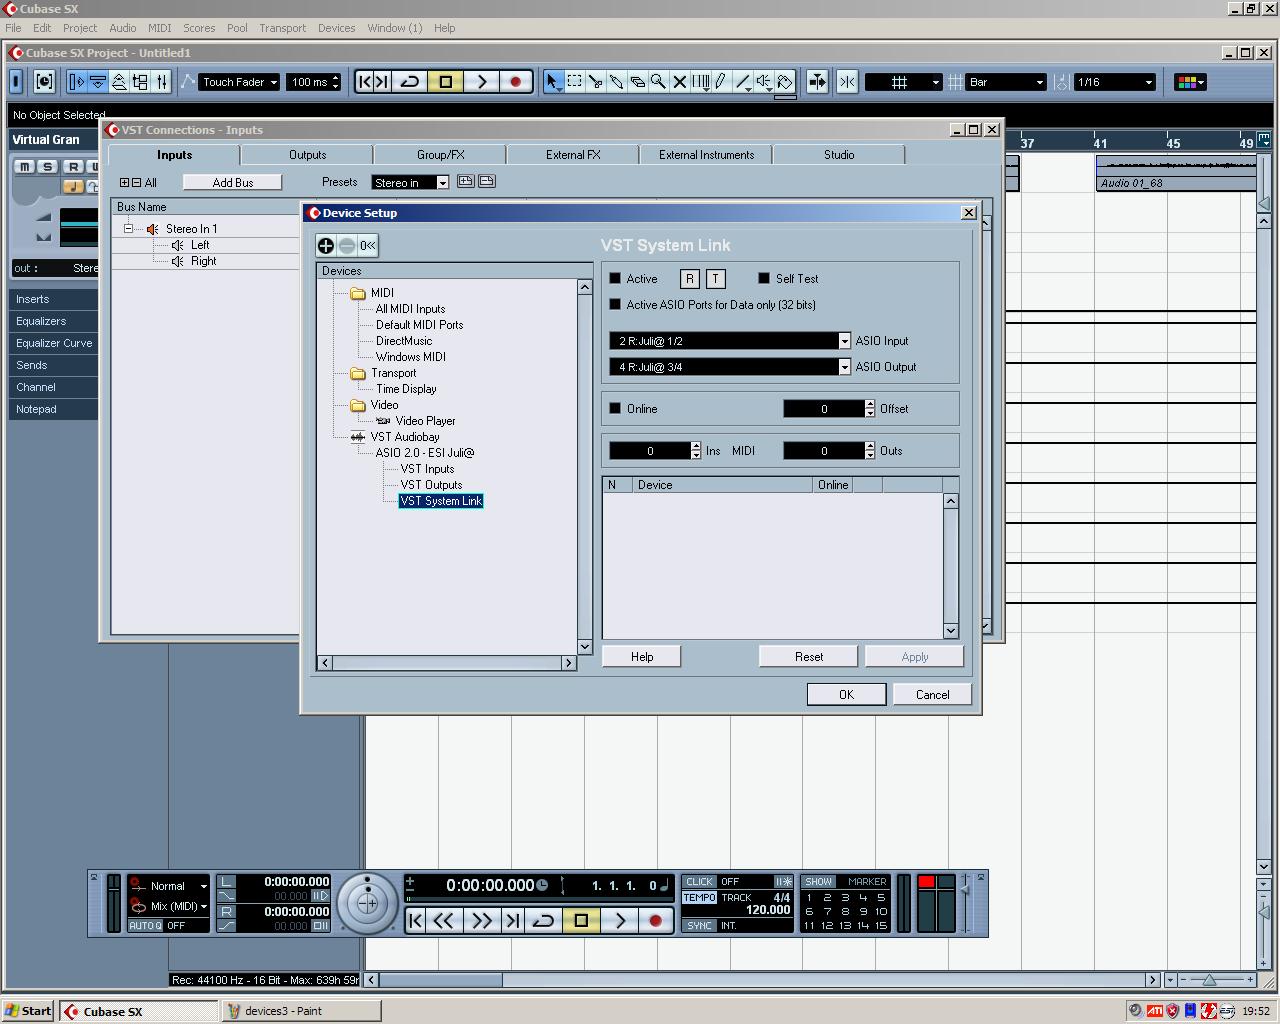This screenshot has height=1024, width=1280.
Task: Enable the Online checkbox
Action: tap(615, 409)
